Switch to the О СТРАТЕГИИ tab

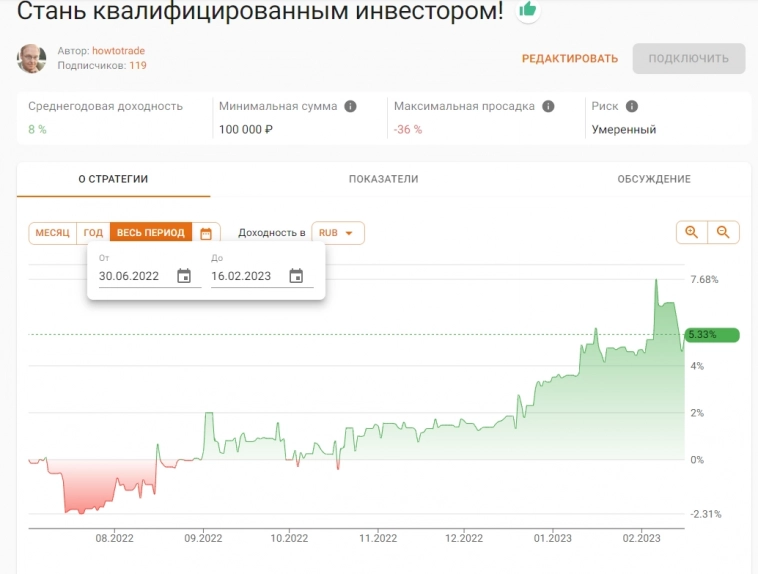pyautogui.click(x=113, y=179)
